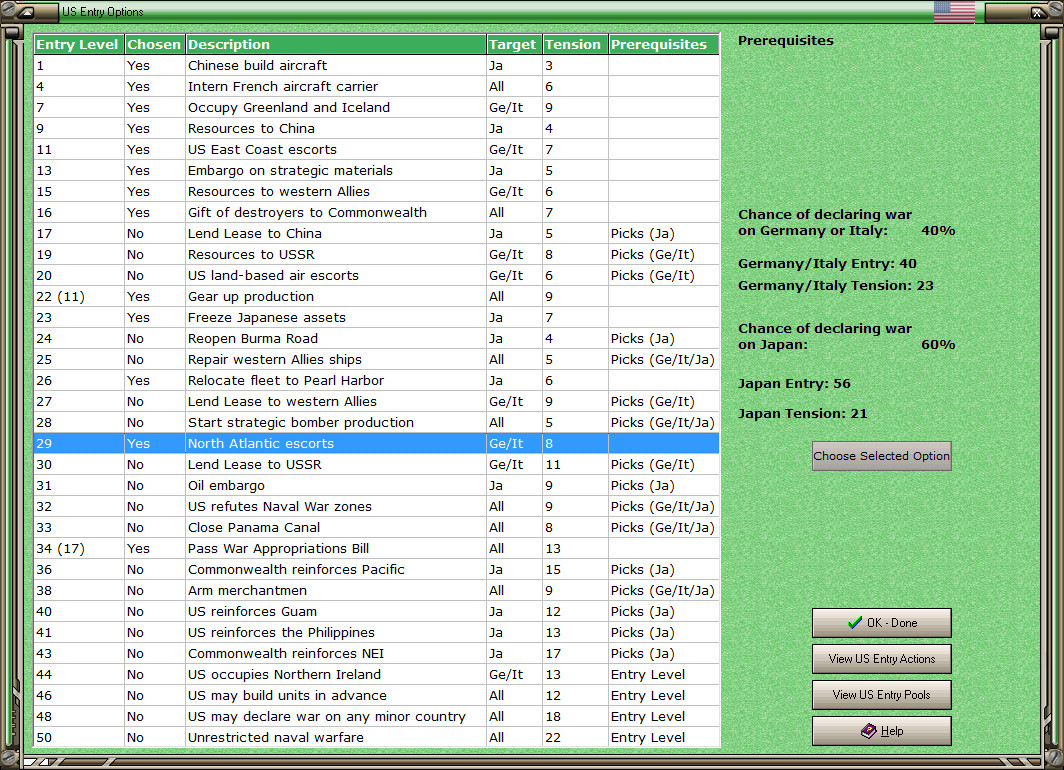Screen dimensions: 1064x770
Task: Select Freeze Japanese assets row
Action: tap(377, 317)
